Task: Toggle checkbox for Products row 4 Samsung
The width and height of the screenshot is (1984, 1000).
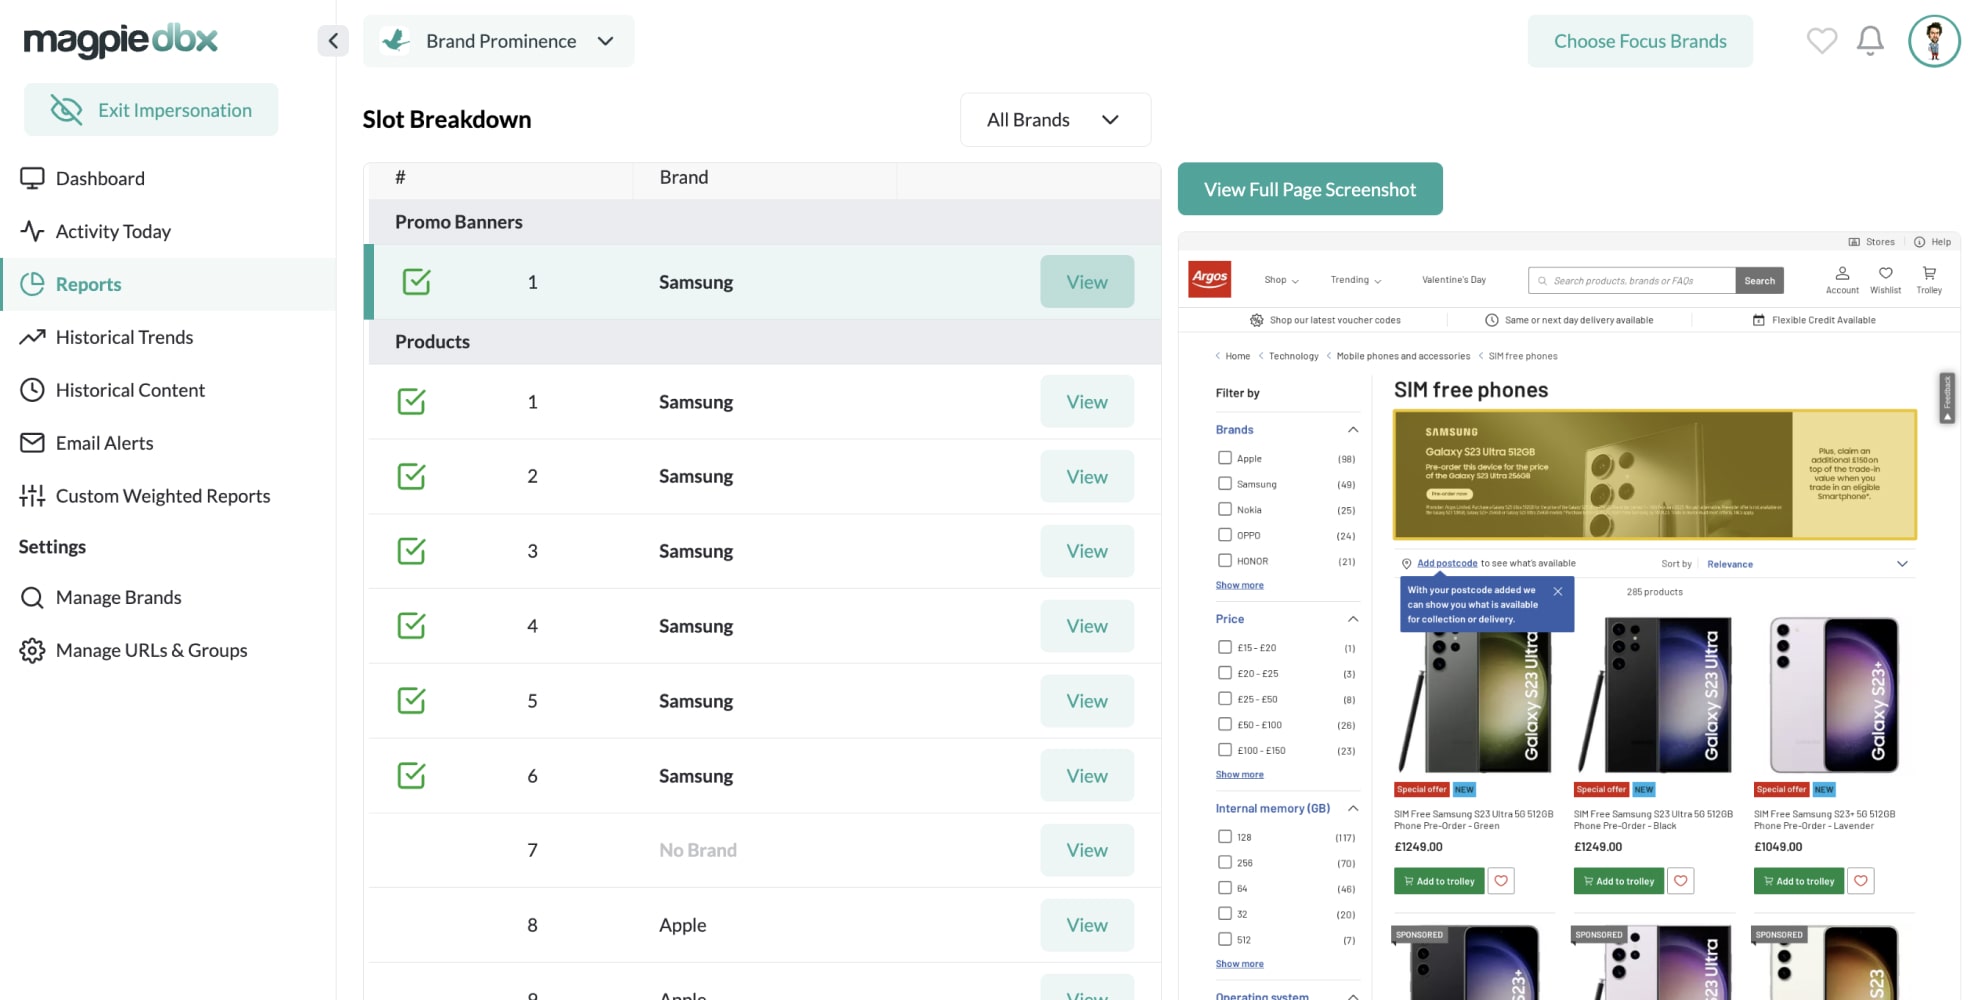Action: pos(411,626)
